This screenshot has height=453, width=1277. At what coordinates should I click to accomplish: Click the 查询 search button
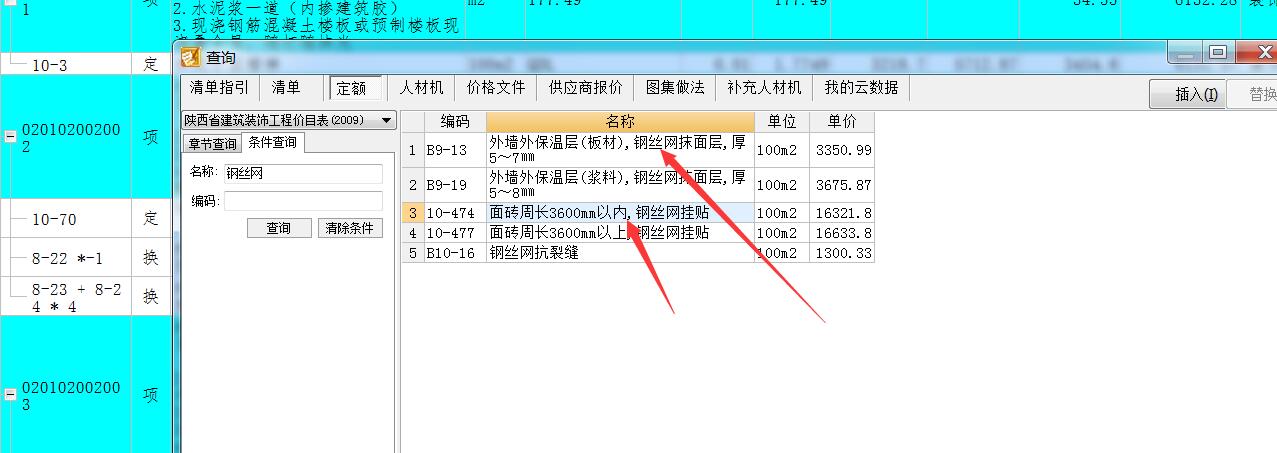(x=279, y=228)
